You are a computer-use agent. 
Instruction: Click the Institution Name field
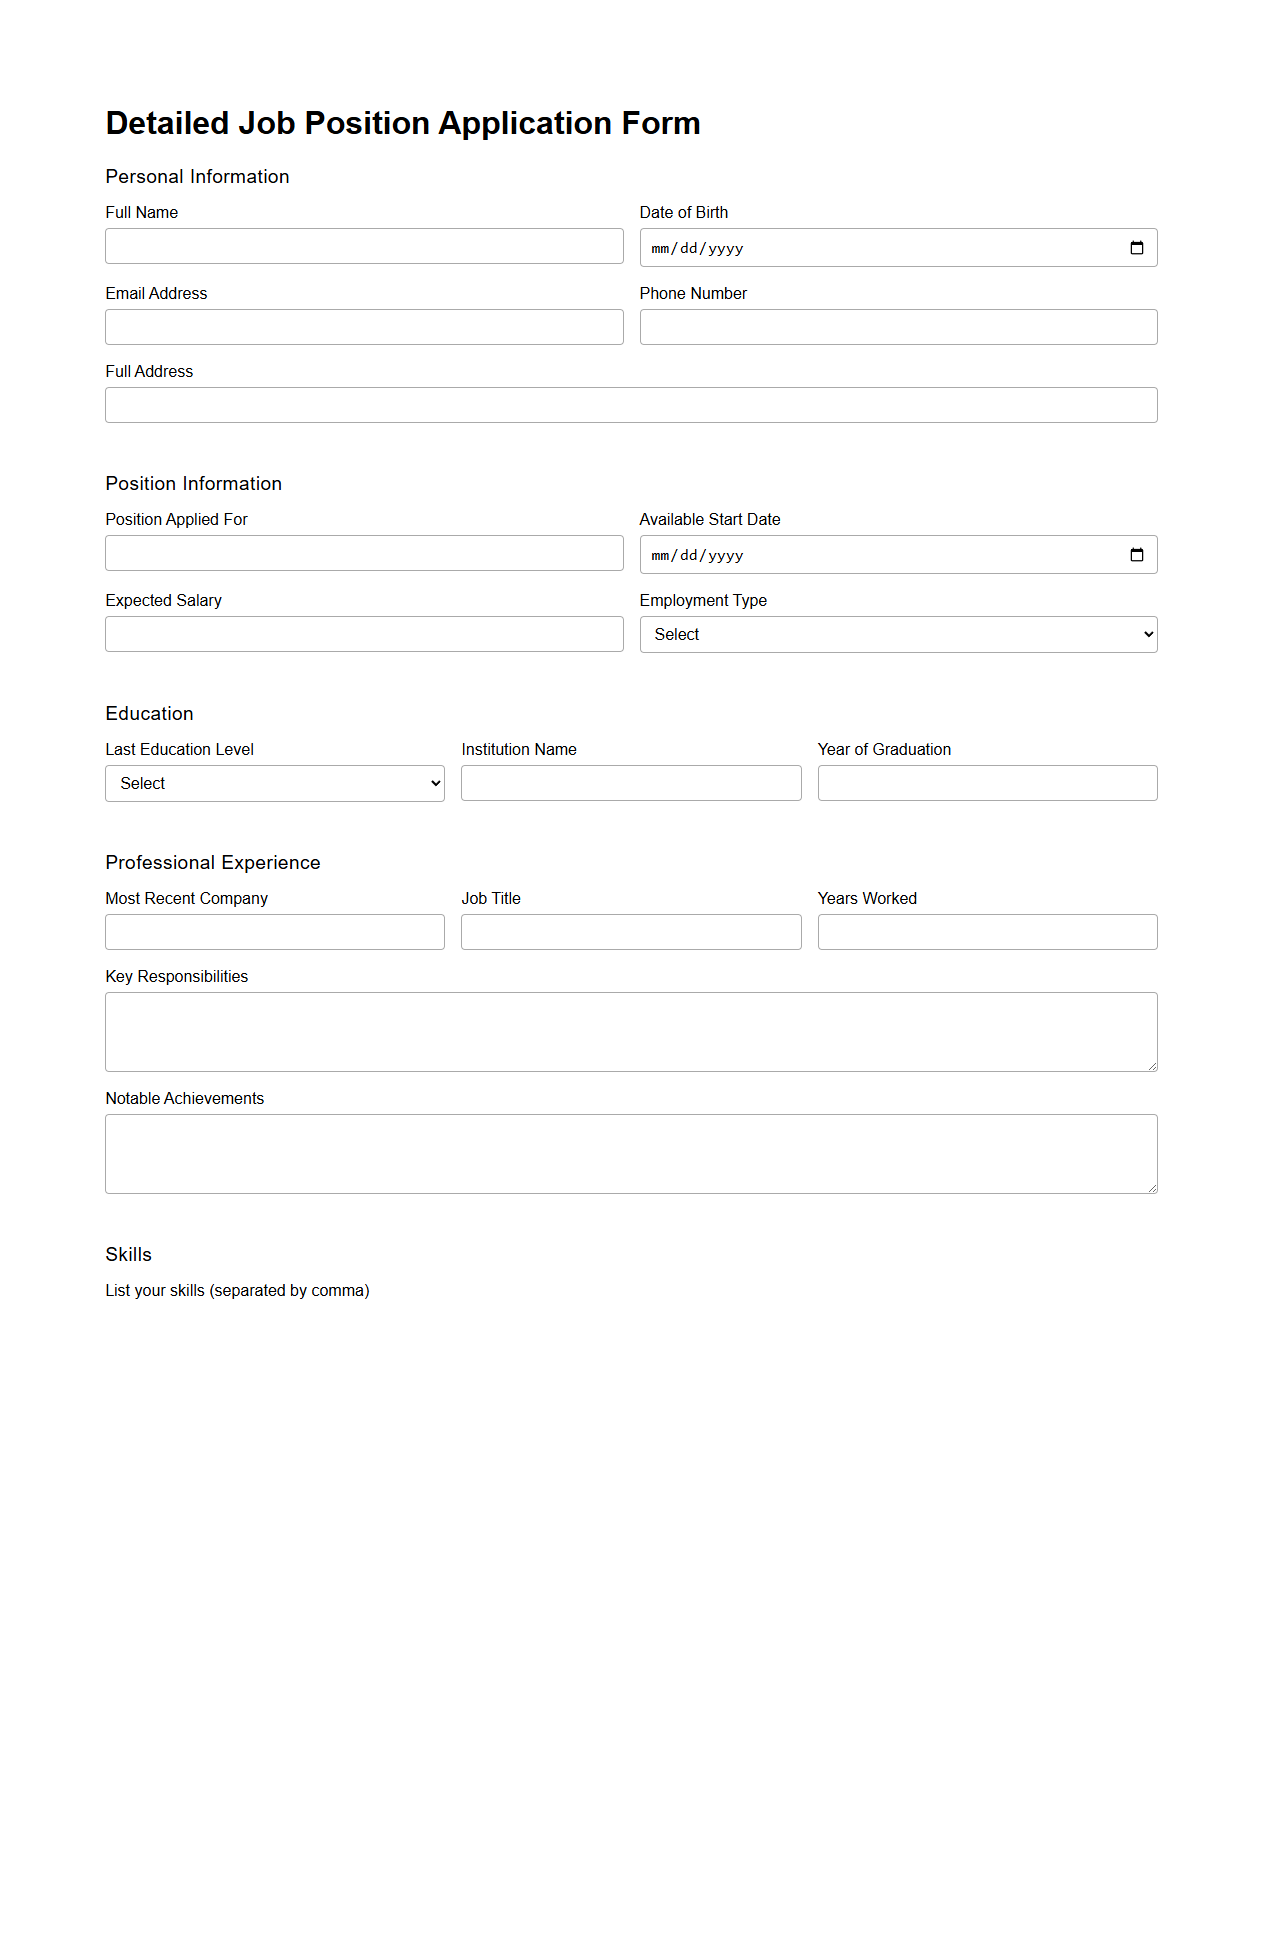click(x=630, y=782)
